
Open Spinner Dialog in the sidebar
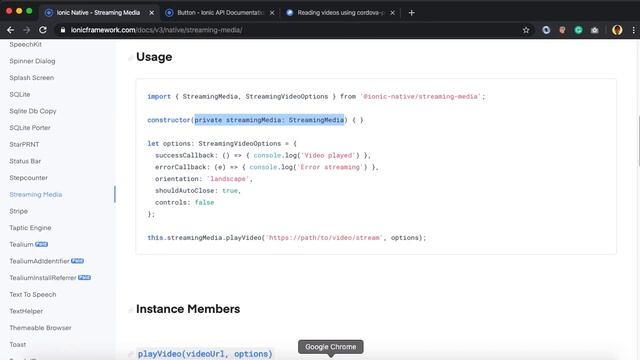pyautogui.click(x=32, y=61)
